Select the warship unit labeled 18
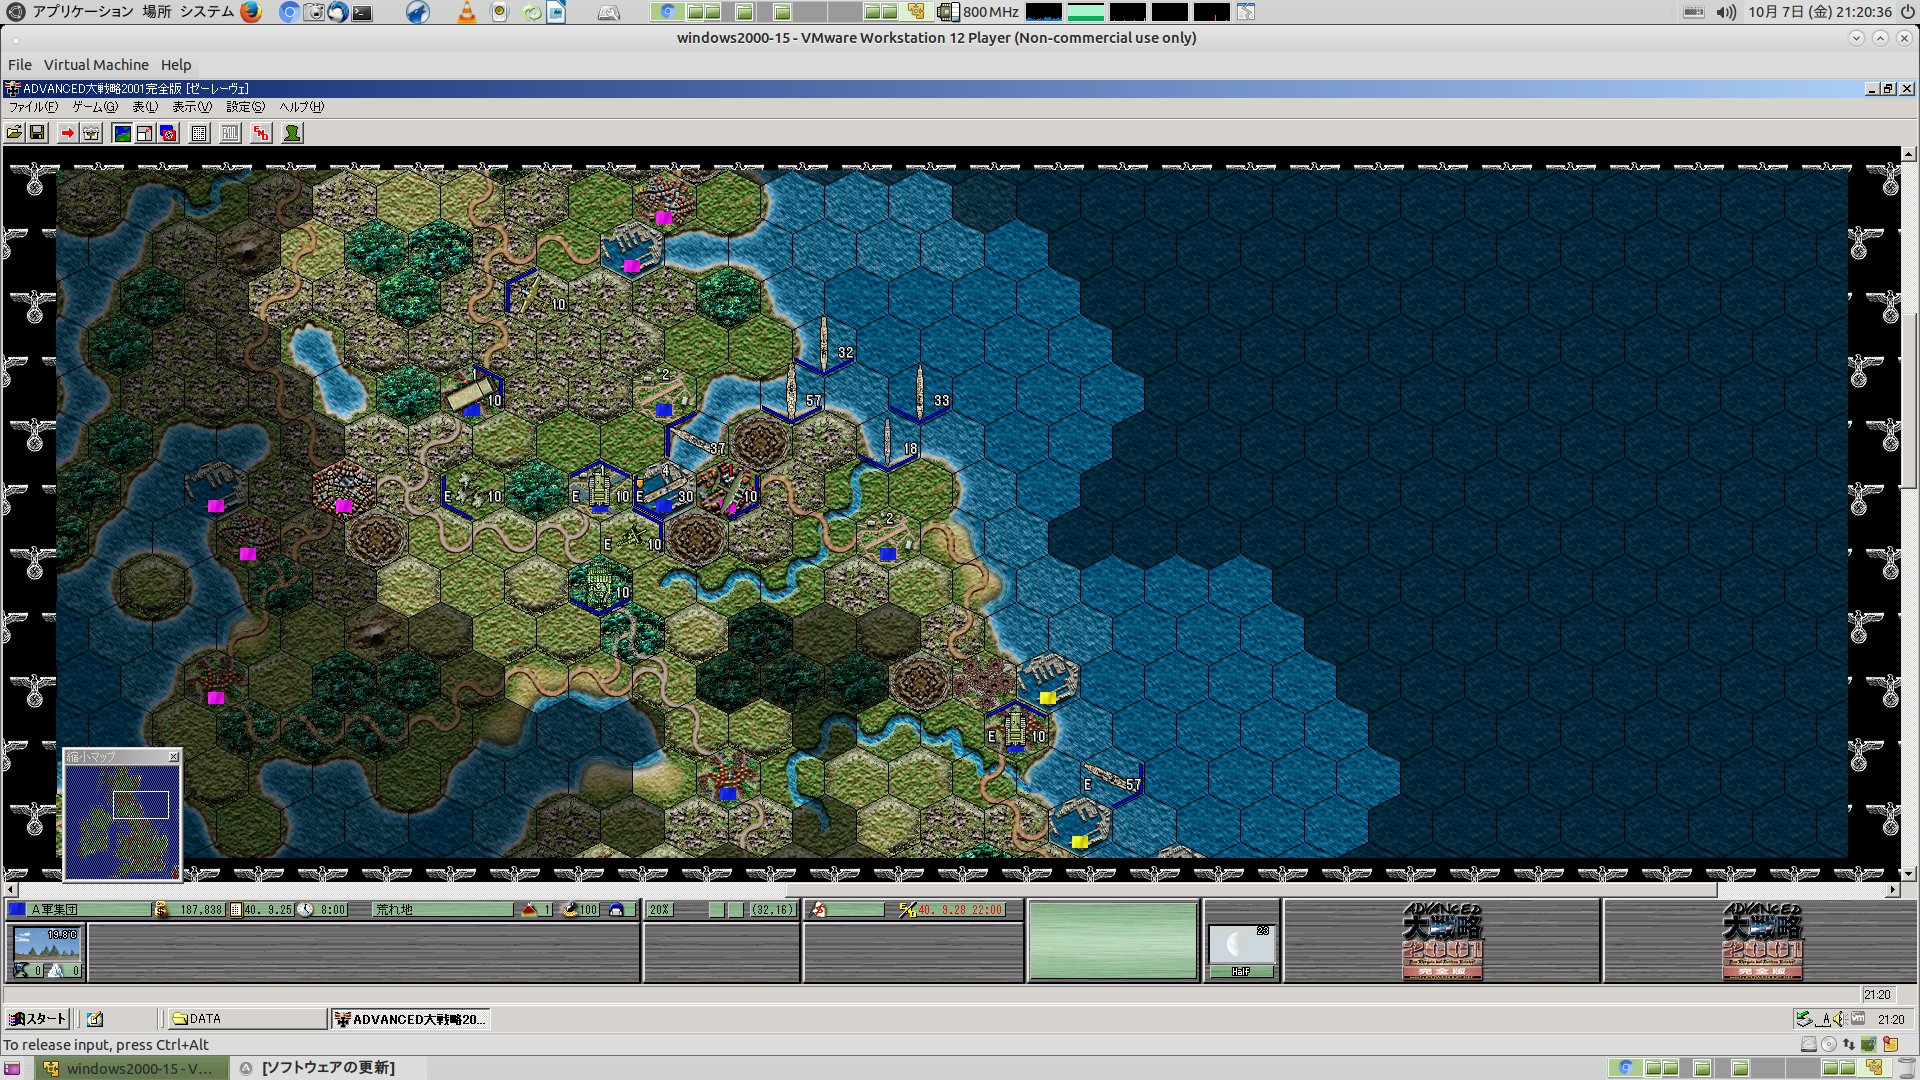 (887, 441)
